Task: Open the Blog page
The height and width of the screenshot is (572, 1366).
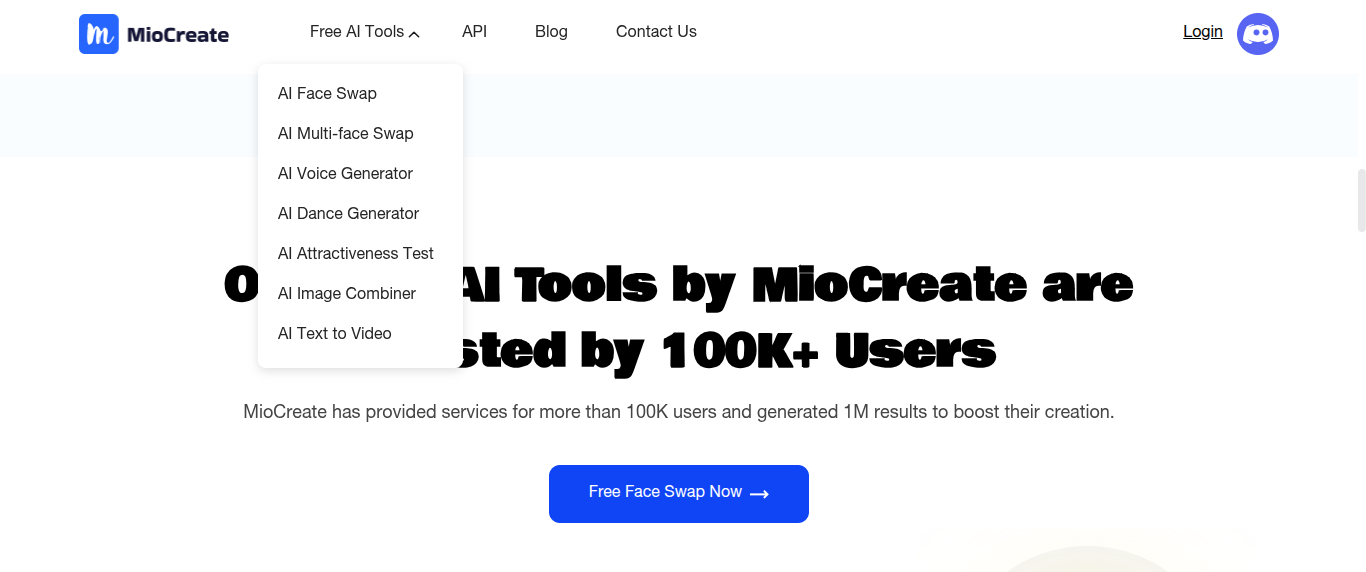Action: 551,32
